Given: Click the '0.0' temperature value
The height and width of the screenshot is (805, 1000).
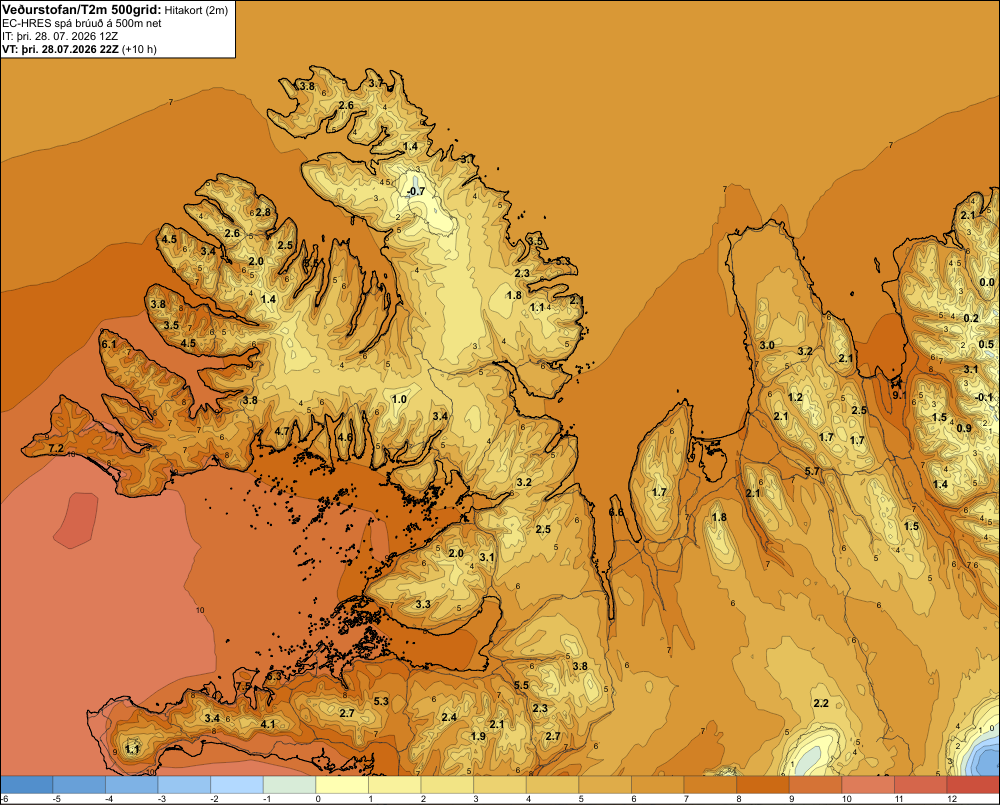Looking at the screenshot, I should [987, 283].
